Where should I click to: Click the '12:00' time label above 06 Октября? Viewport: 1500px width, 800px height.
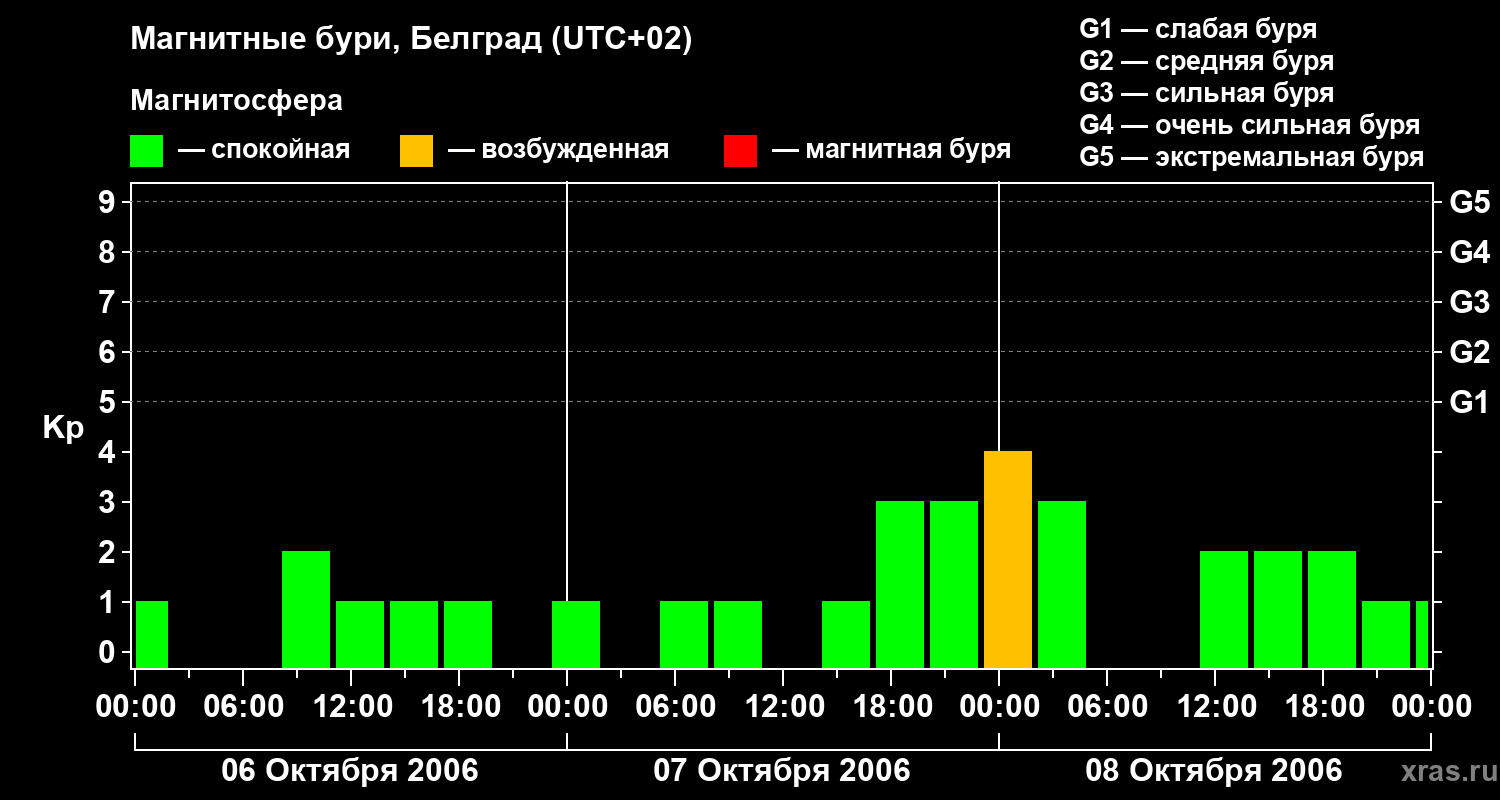pyautogui.click(x=351, y=707)
